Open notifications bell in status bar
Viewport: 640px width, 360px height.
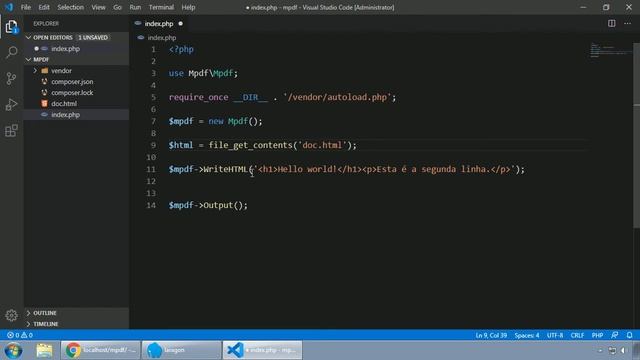pyautogui.click(x=629, y=335)
